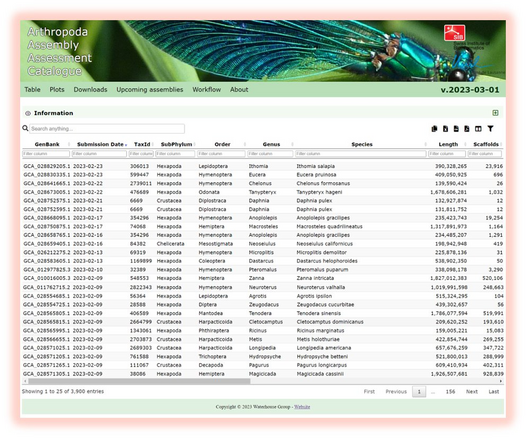
Task: Open the Upcoming assemblies page
Action: 150,90
